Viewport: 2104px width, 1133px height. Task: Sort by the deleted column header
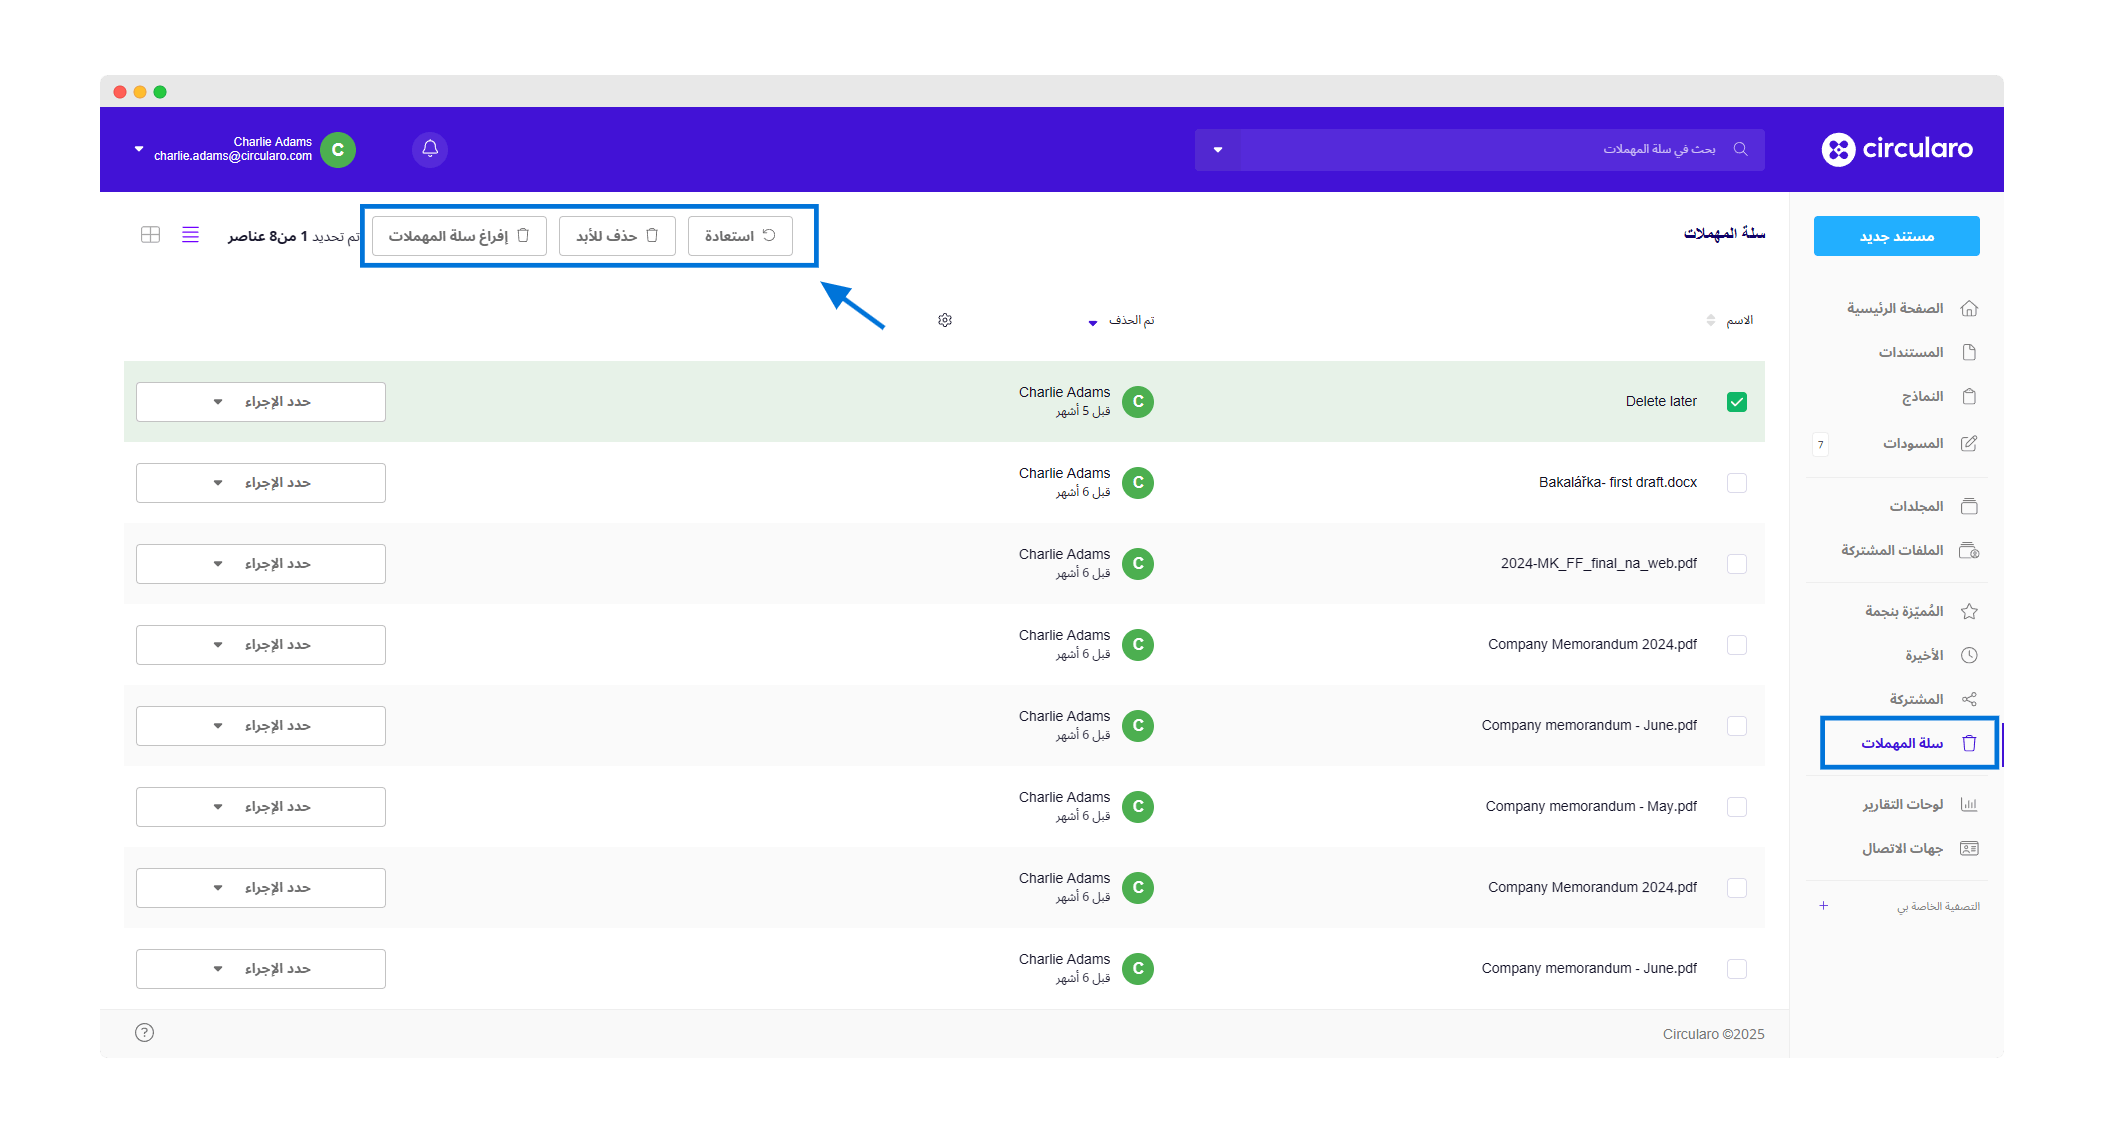point(1130,320)
